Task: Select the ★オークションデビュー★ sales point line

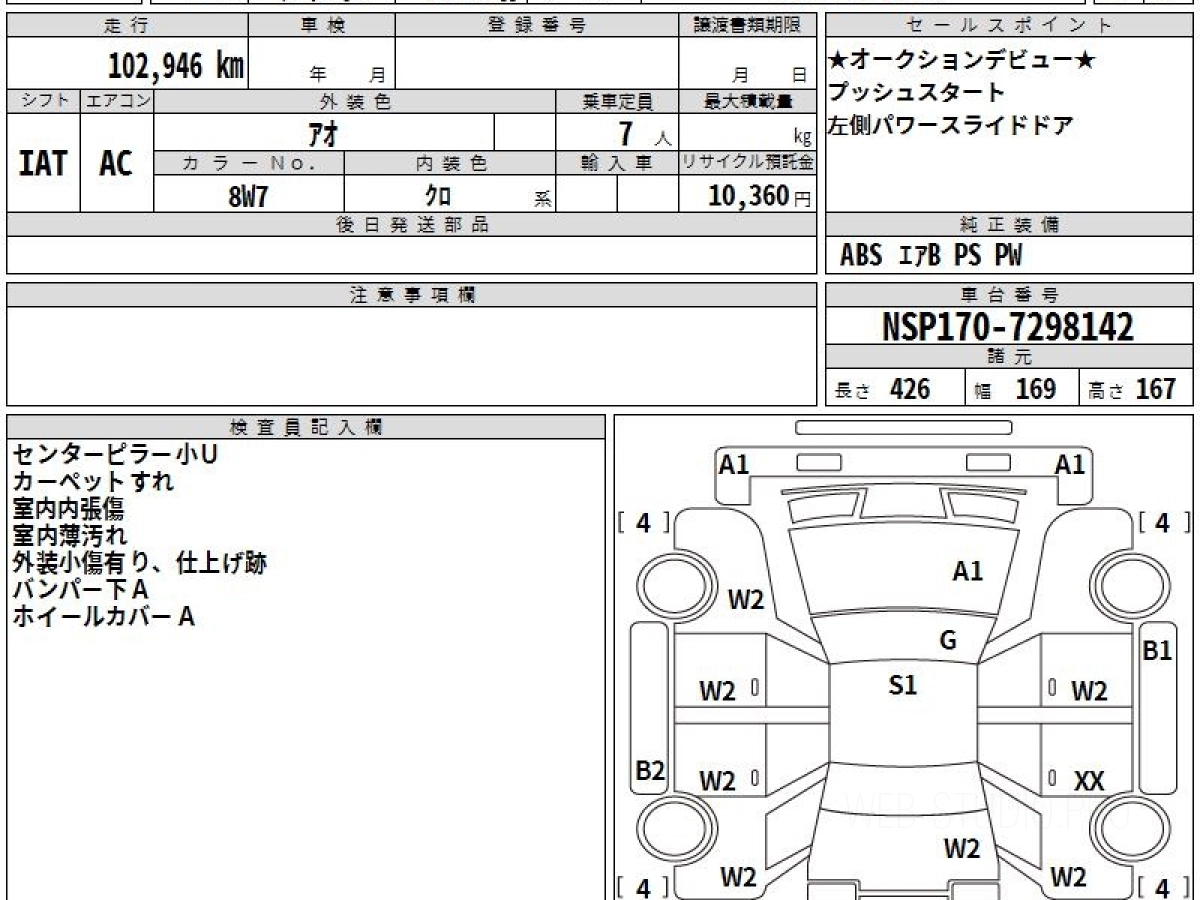Action: [962, 61]
